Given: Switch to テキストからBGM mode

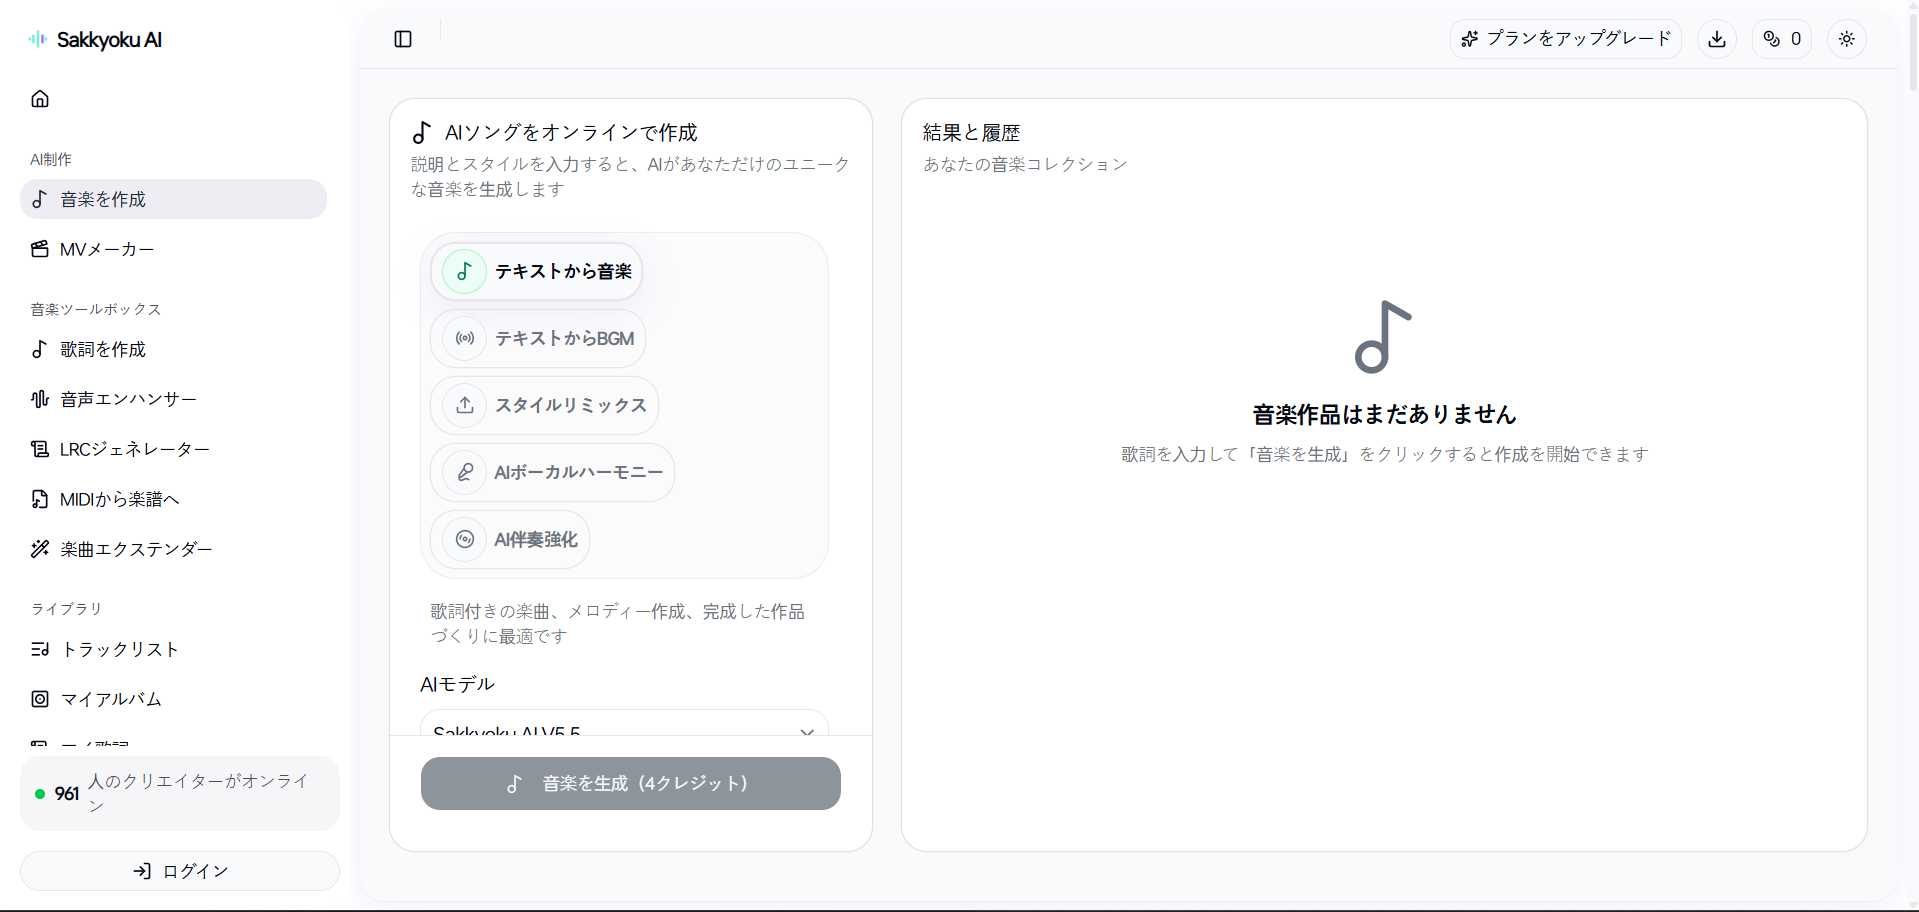Looking at the screenshot, I should pos(538,338).
